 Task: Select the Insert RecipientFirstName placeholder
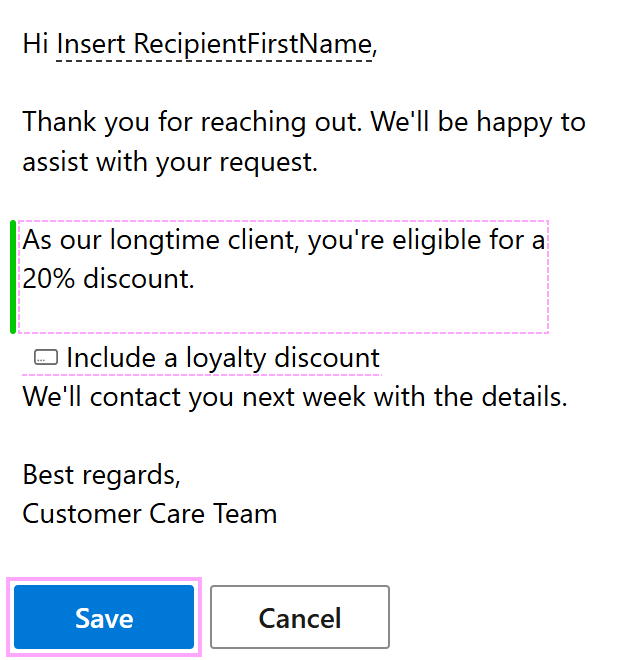(x=214, y=44)
